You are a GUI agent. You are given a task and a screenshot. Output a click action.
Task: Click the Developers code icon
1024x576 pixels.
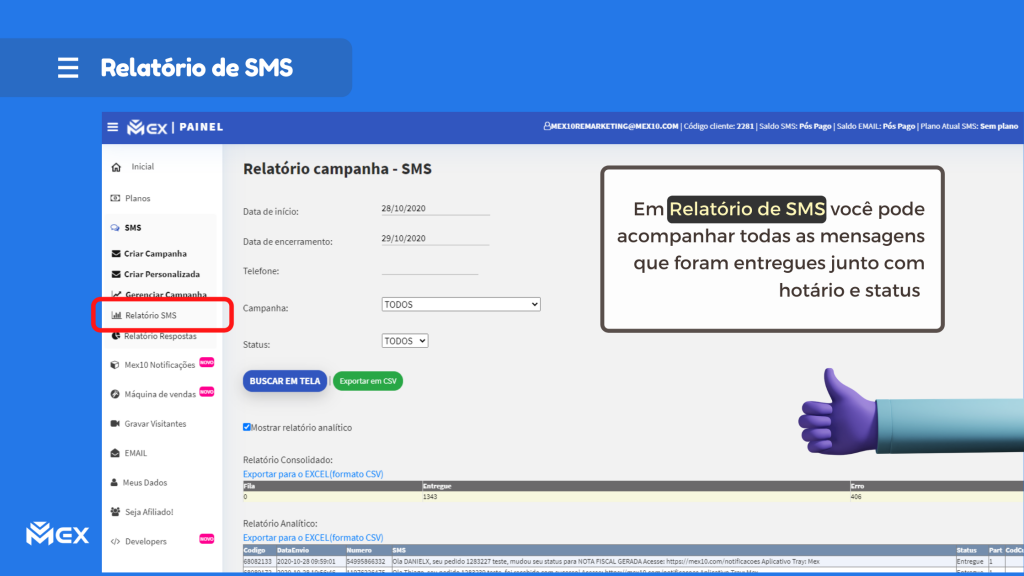point(115,541)
